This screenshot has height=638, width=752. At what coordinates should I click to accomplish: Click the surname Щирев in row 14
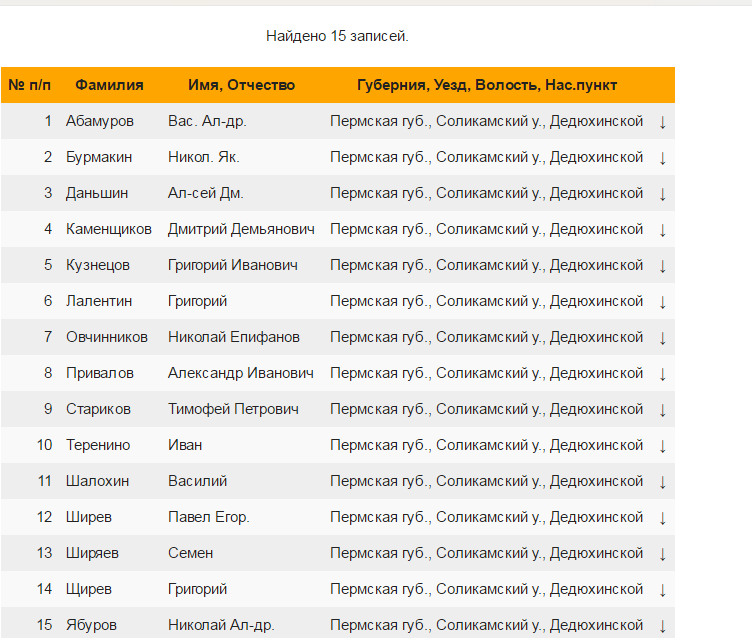pyautogui.click(x=89, y=589)
